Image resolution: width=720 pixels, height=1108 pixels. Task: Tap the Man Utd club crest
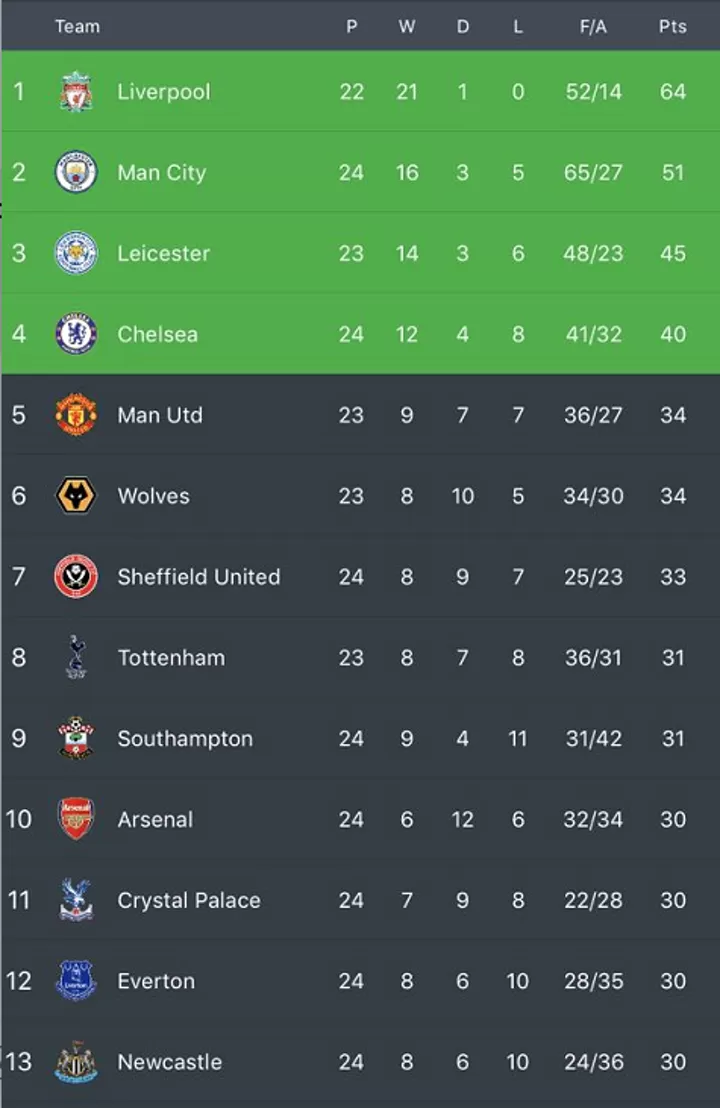76,415
